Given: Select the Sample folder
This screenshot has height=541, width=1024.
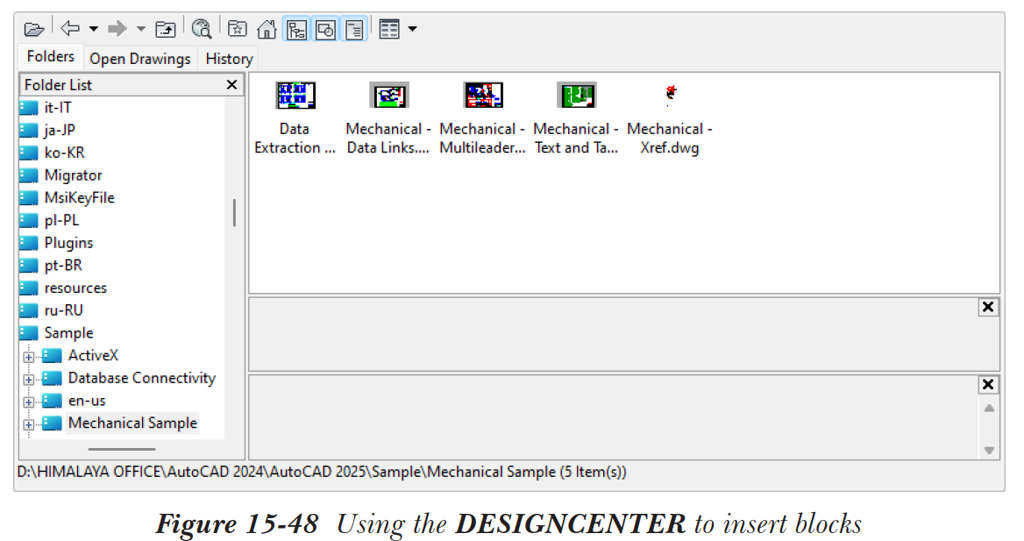Looking at the screenshot, I should point(69,333).
